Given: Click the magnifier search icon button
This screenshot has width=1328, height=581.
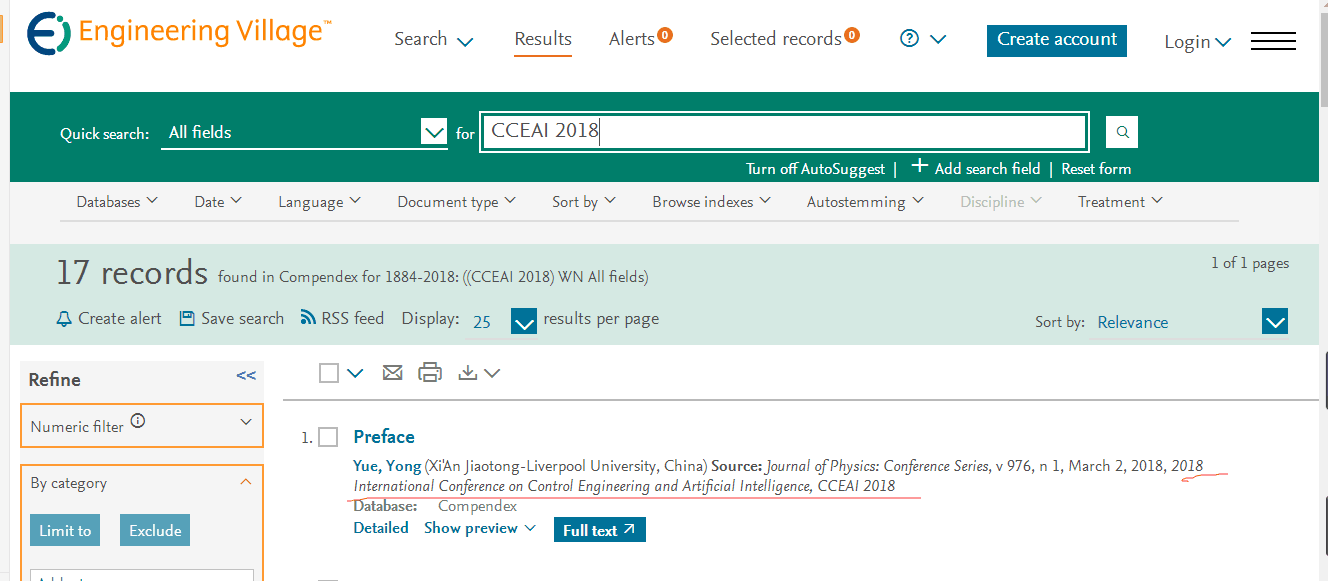Looking at the screenshot, I should 1122,132.
